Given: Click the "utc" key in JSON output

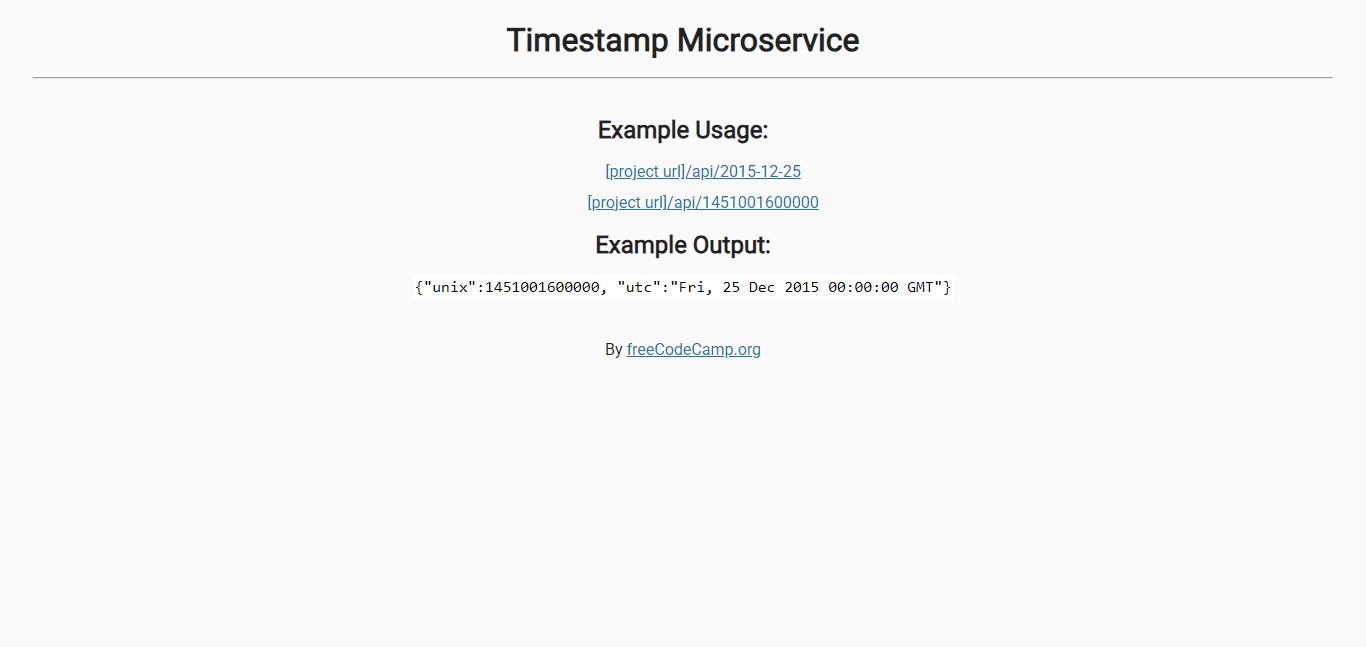Looking at the screenshot, I should tap(639, 287).
